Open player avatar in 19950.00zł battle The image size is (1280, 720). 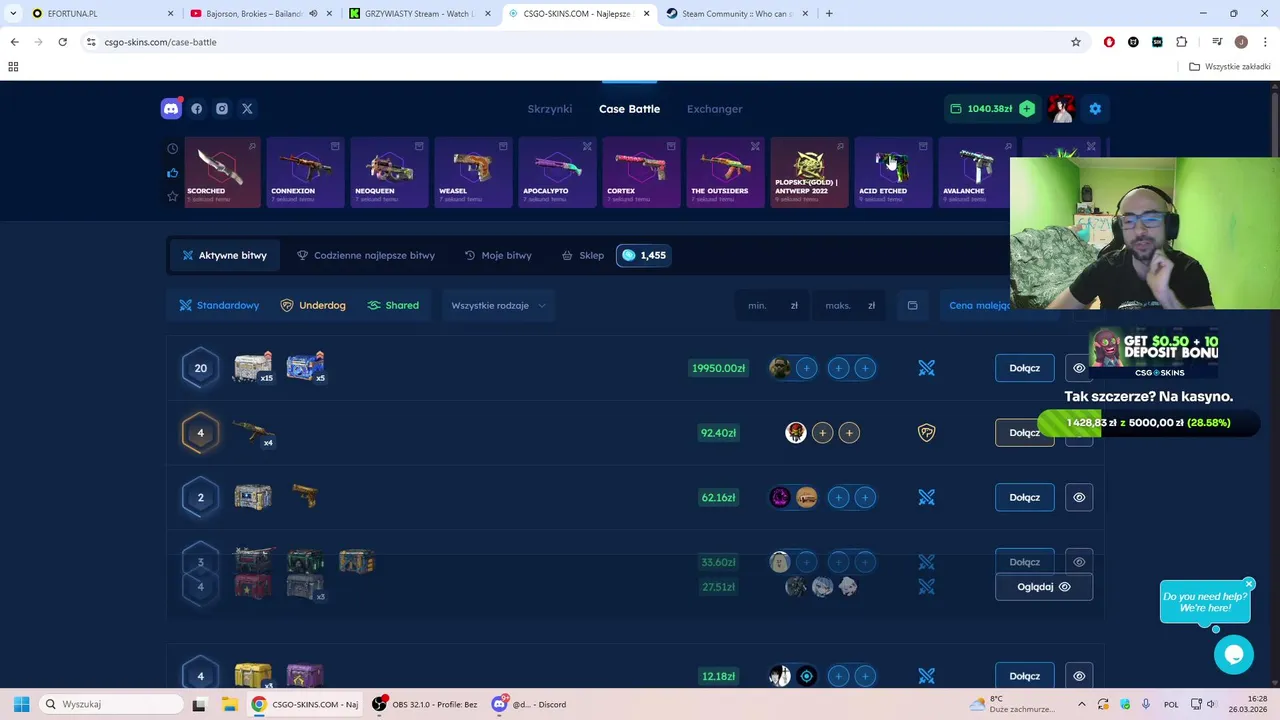pos(780,368)
